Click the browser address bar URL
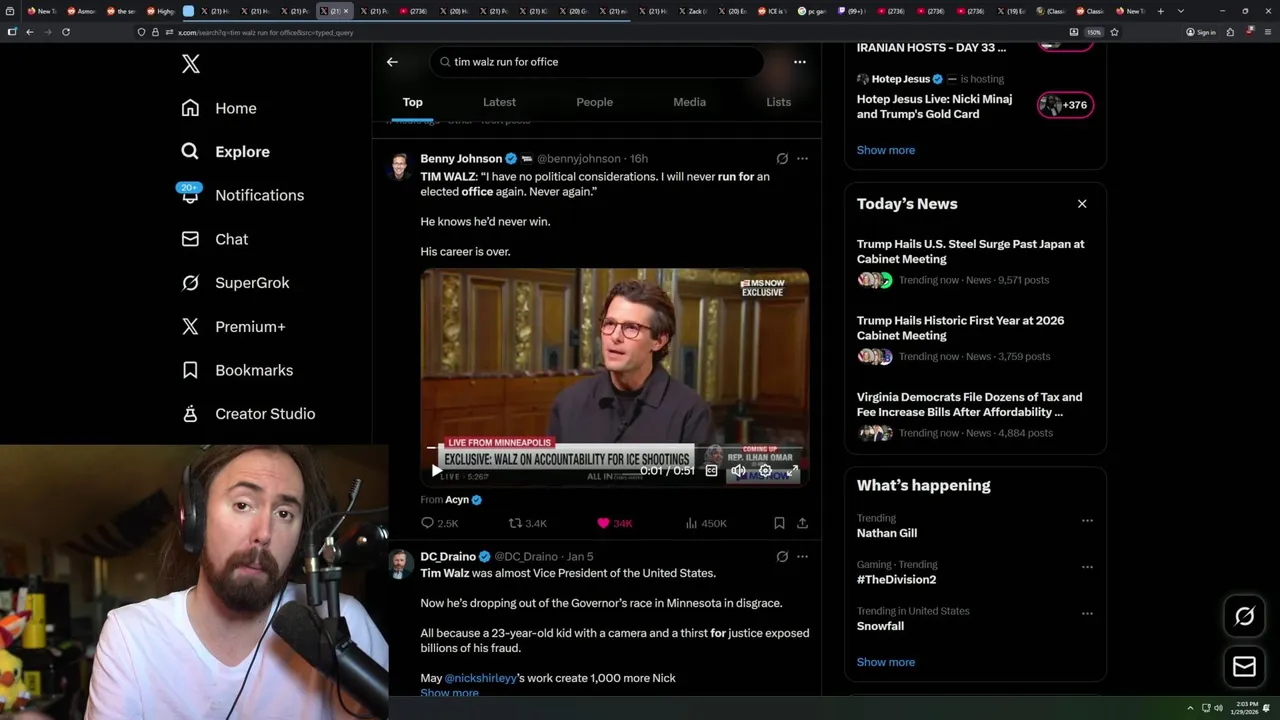Image resolution: width=1280 pixels, height=720 pixels. [265, 32]
